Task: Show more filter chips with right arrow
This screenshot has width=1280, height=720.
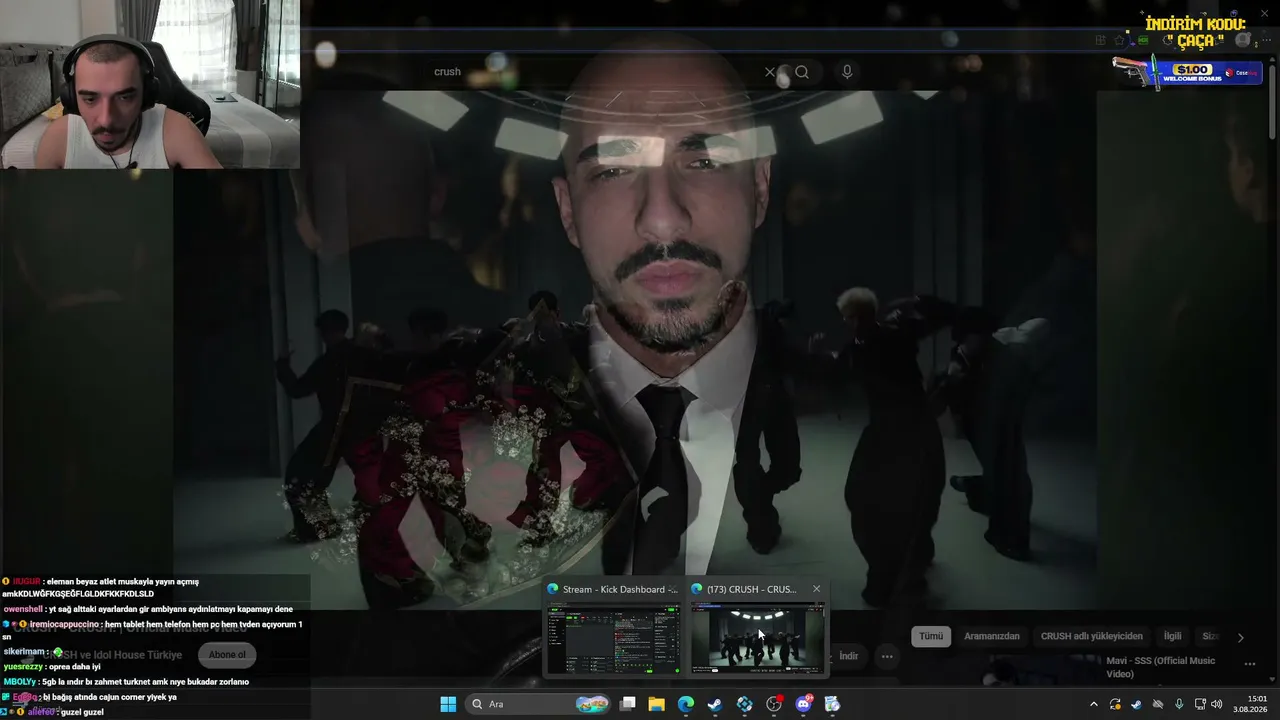Action: click(x=1241, y=637)
